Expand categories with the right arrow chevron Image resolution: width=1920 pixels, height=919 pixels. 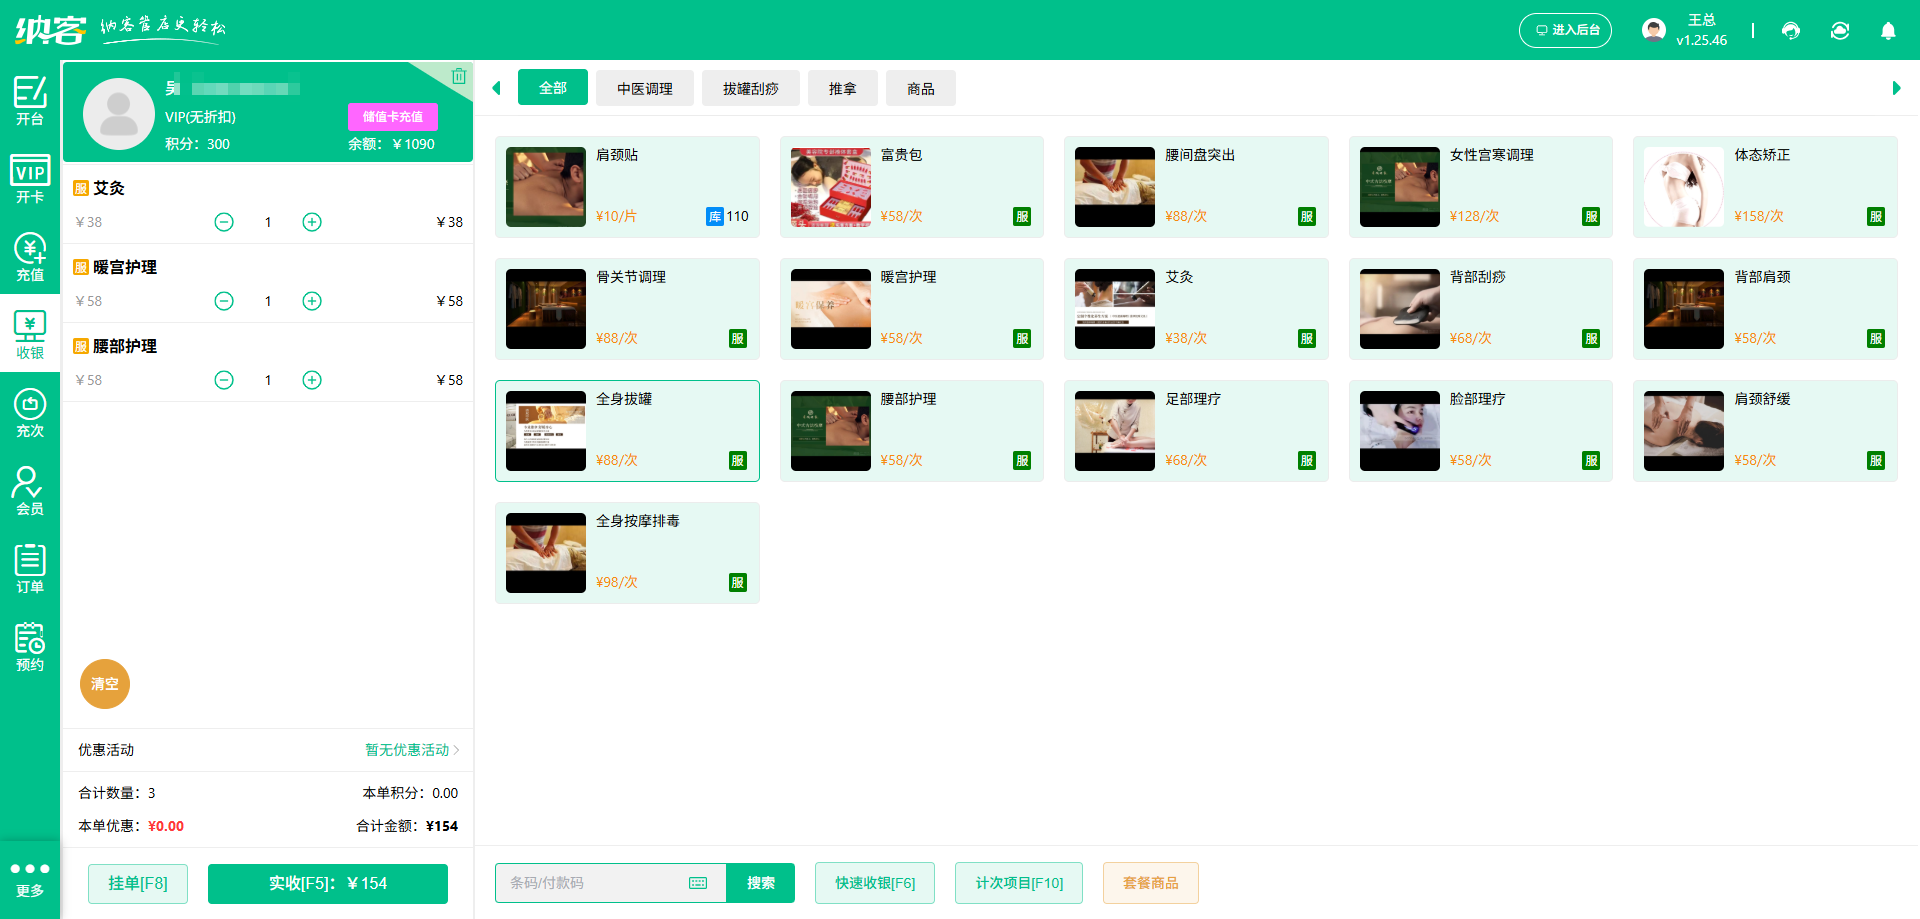(1898, 88)
